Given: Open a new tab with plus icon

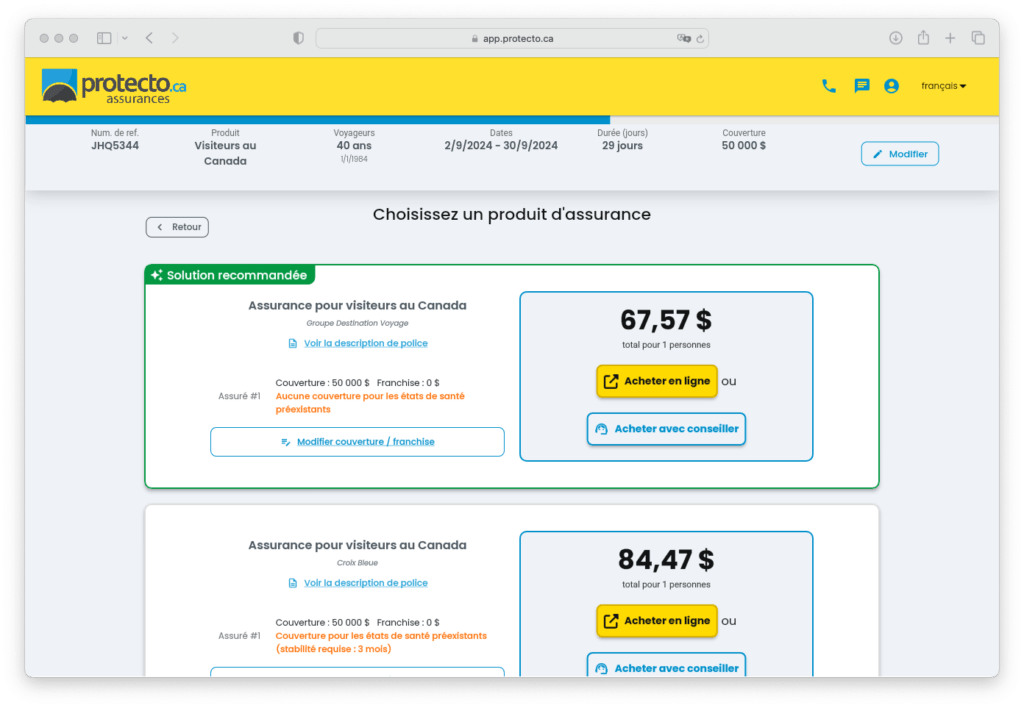Looking at the screenshot, I should tap(950, 38).
